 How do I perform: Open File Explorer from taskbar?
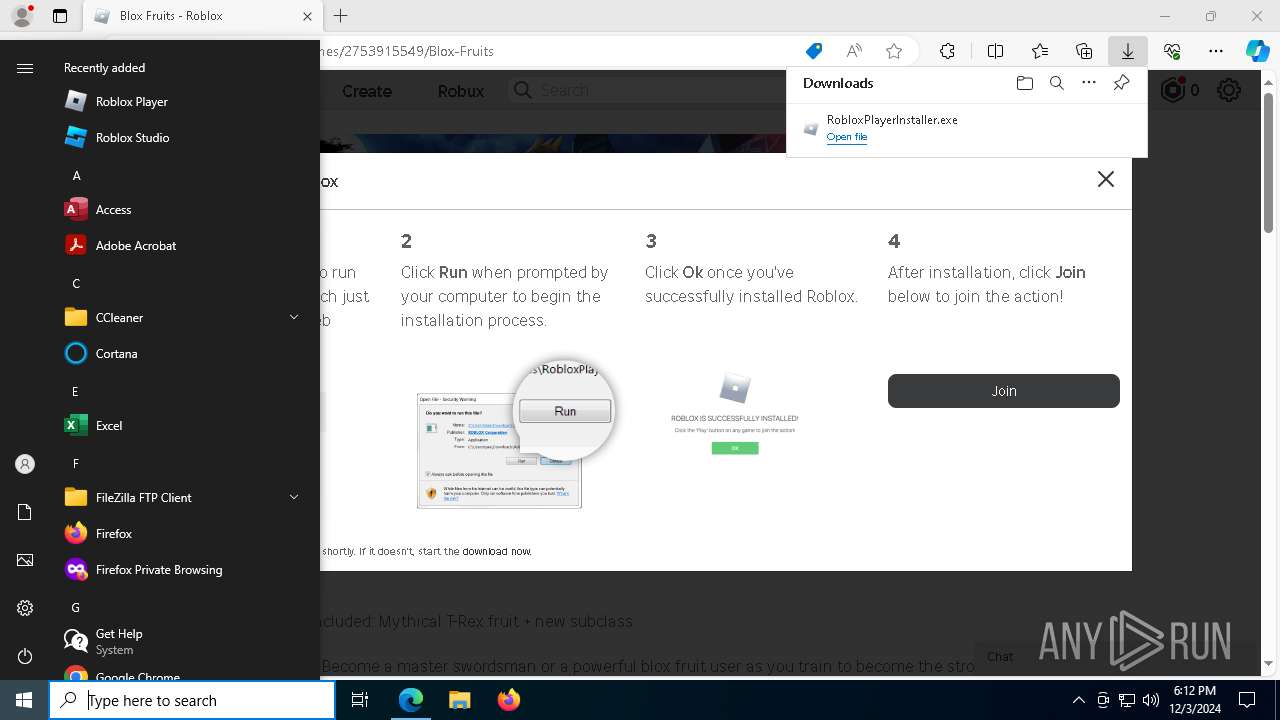coord(459,700)
